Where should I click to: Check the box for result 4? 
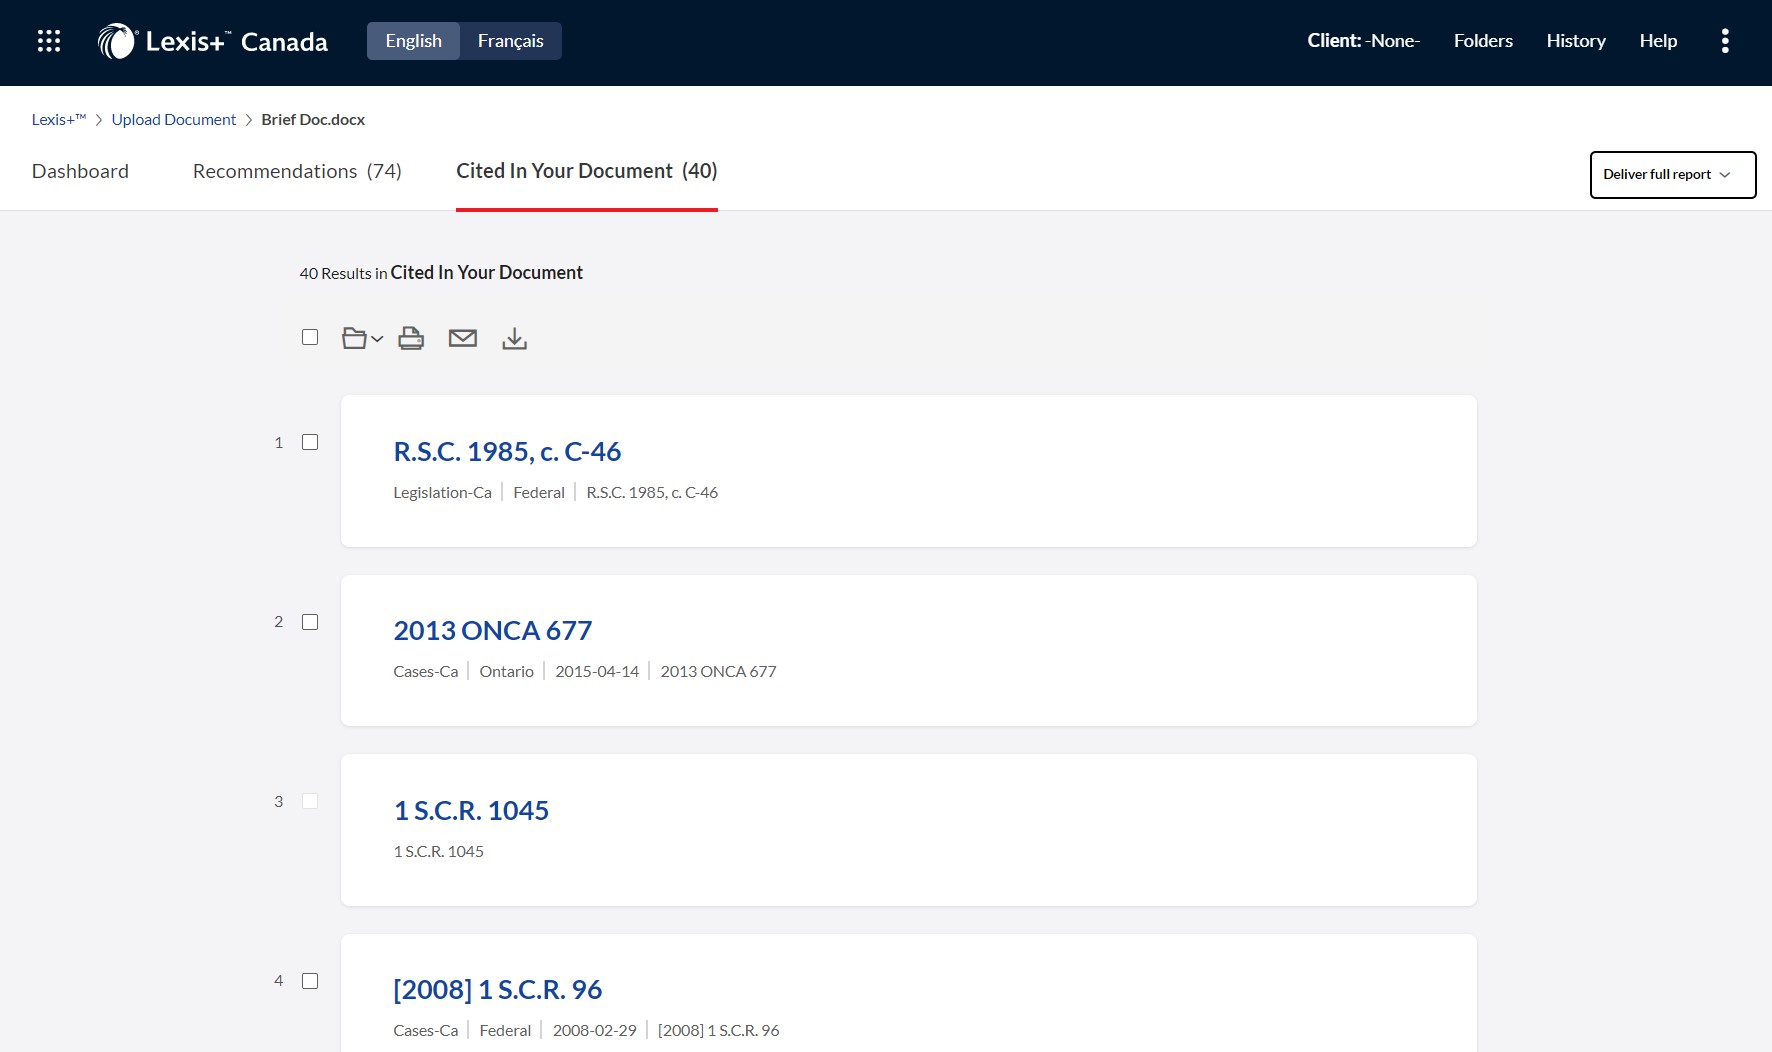(310, 981)
